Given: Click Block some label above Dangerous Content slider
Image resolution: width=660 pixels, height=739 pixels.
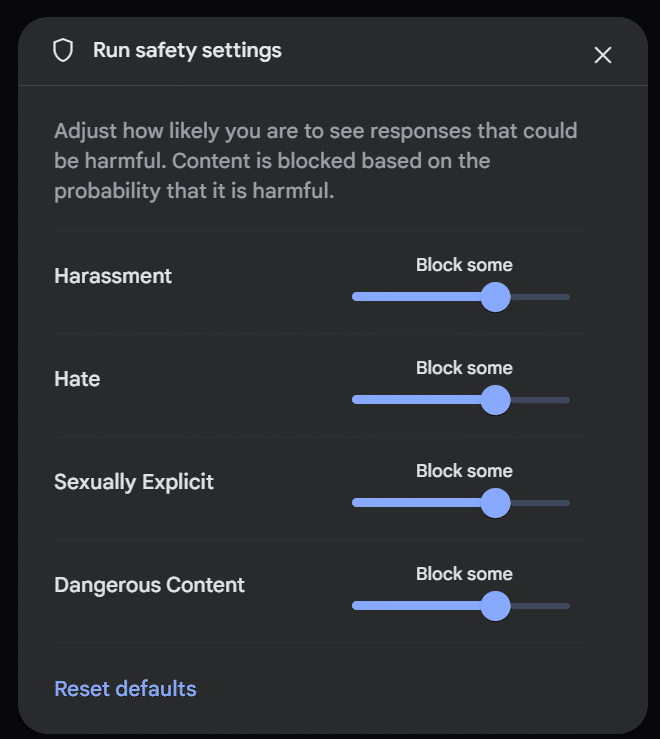Looking at the screenshot, I should coord(464,574).
